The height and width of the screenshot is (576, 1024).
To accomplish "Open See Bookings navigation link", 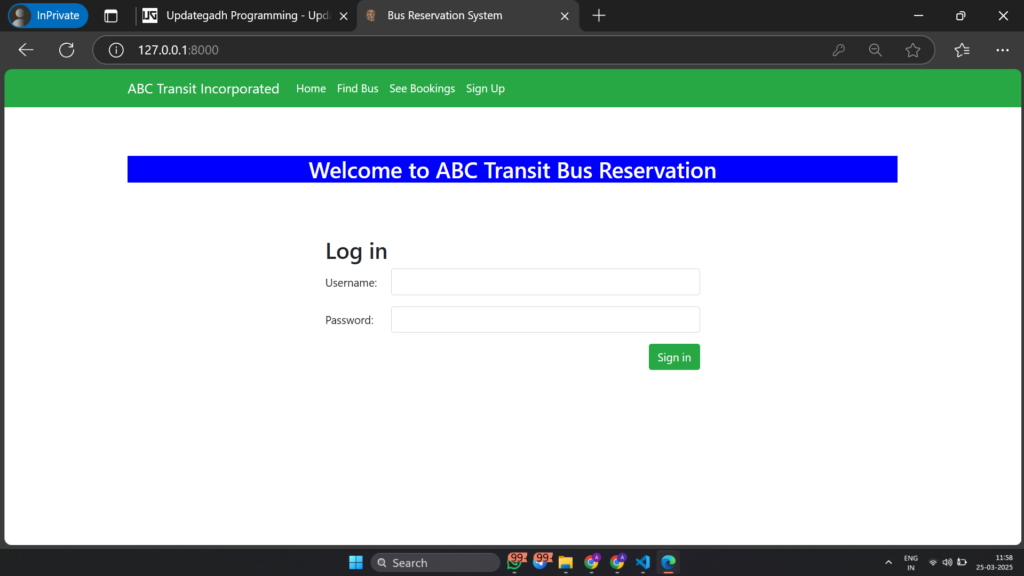I will coord(422,89).
